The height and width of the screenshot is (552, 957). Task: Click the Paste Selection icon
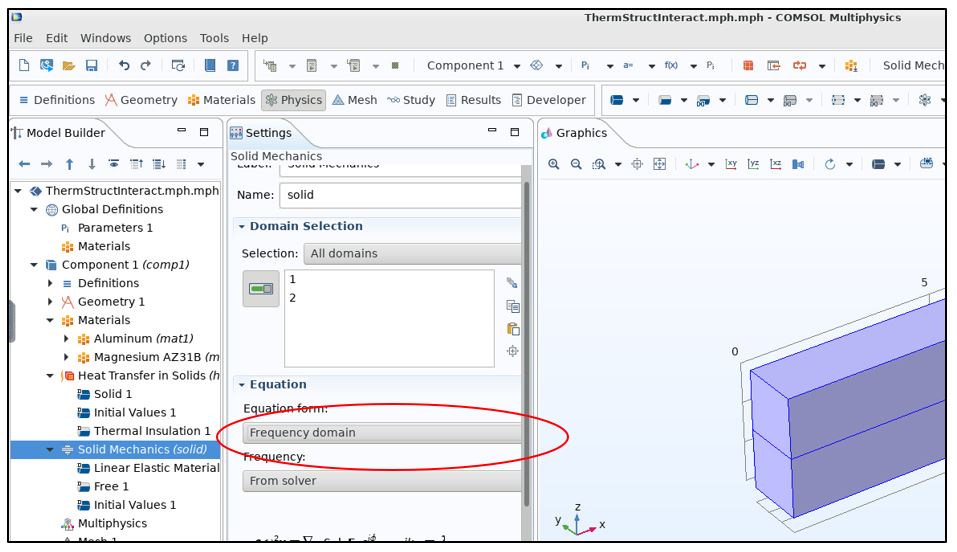coord(513,329)
